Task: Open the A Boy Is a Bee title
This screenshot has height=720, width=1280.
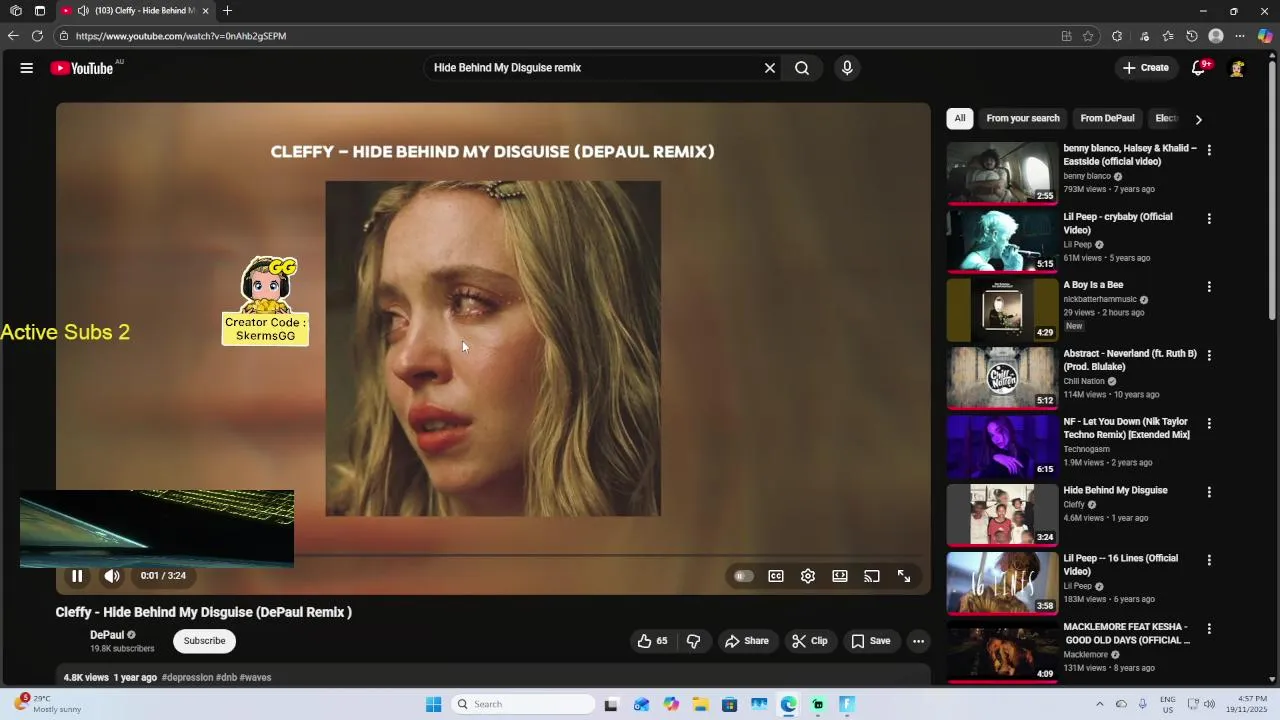Action: coord(1093,285)
